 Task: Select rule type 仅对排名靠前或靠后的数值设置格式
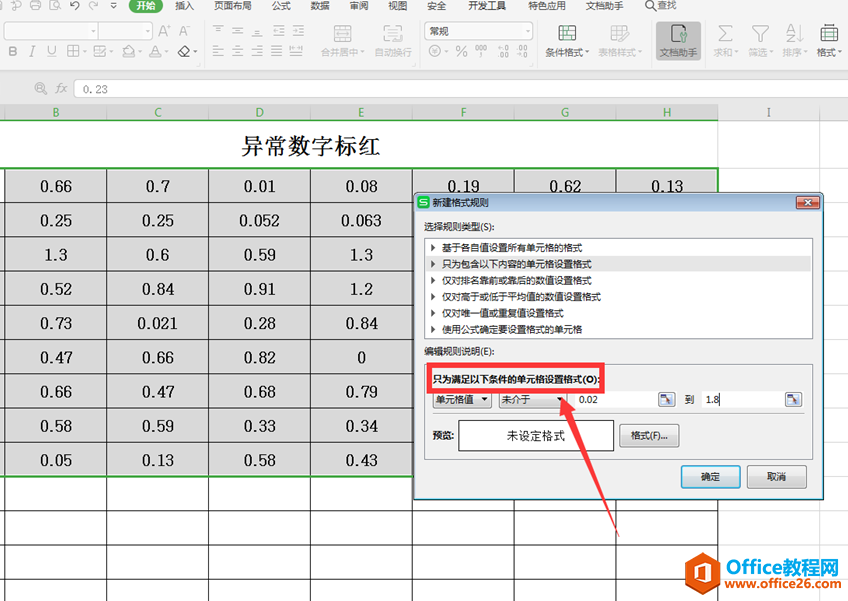pos(618,280)
